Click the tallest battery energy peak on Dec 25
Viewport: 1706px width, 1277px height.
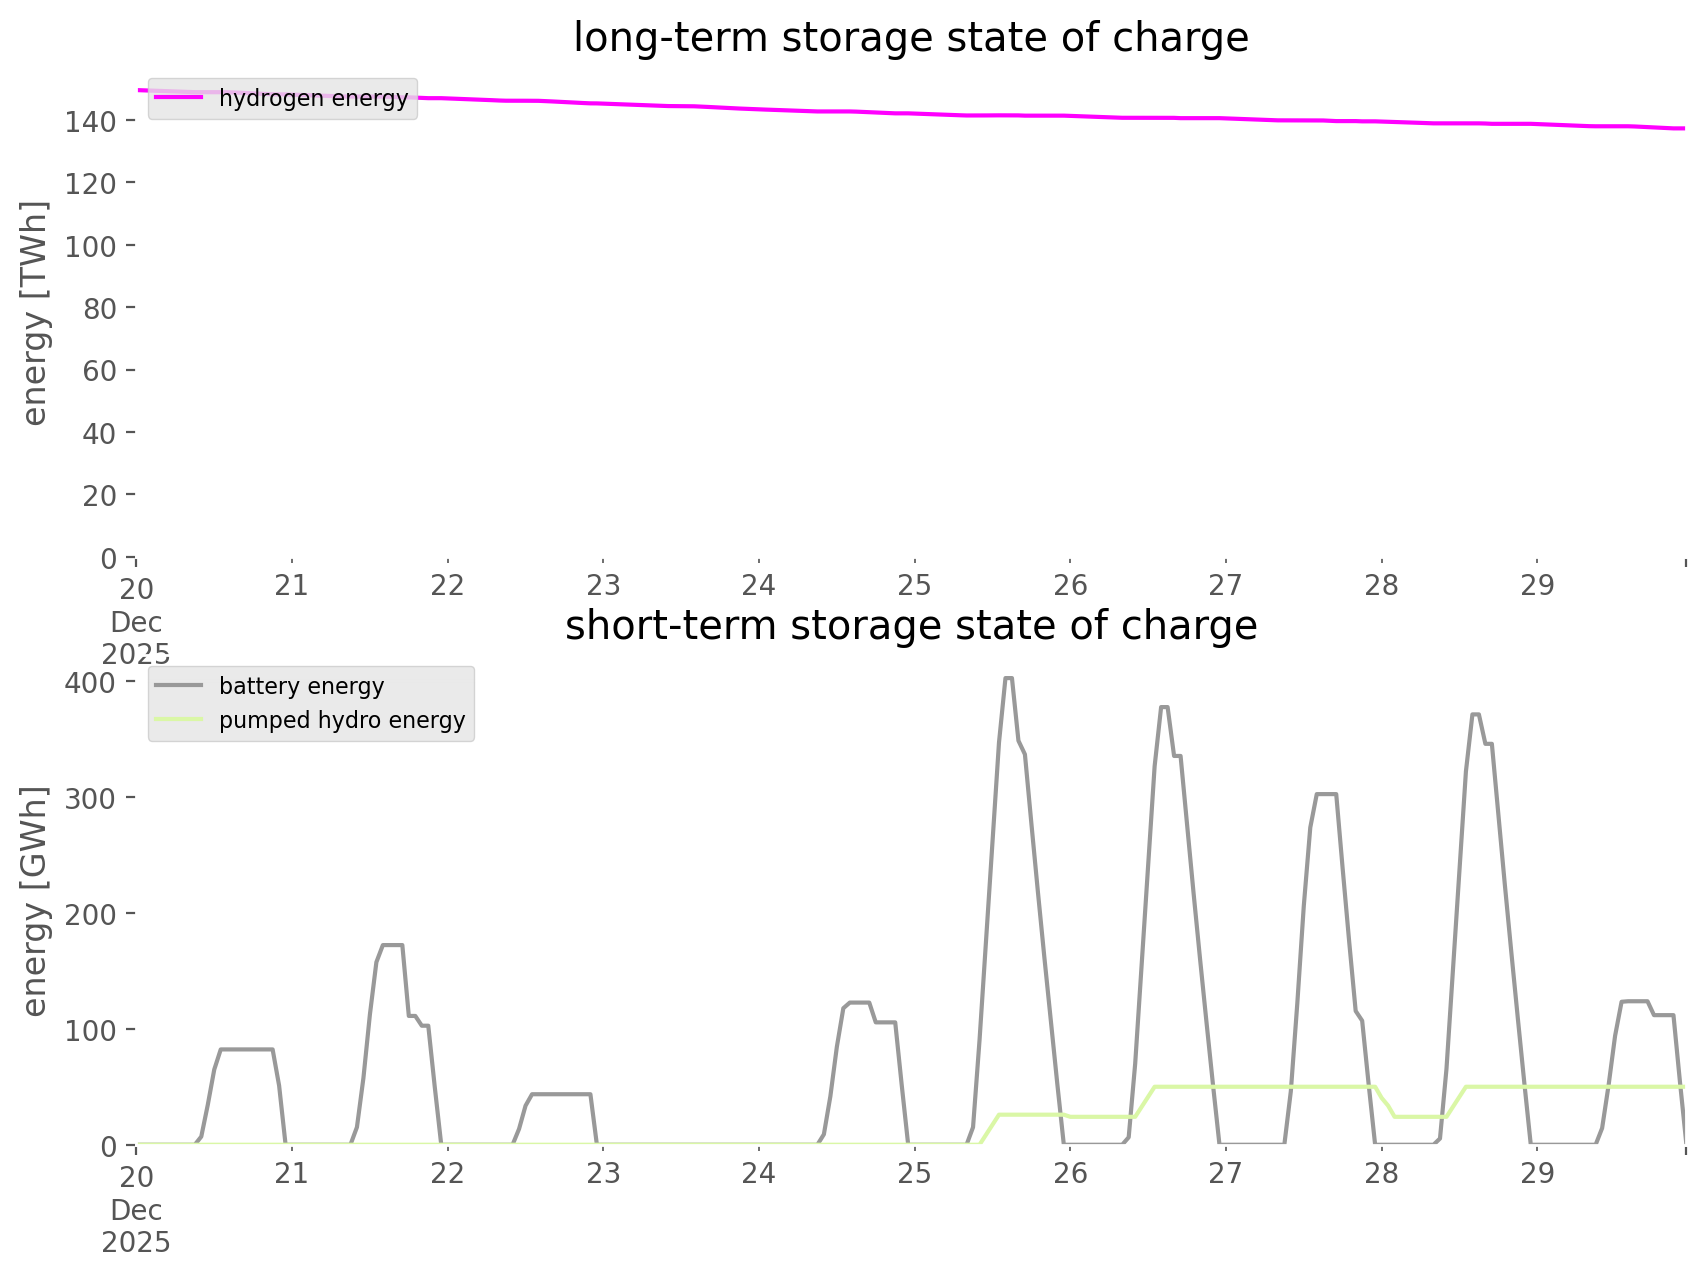tap(1008, 679)
